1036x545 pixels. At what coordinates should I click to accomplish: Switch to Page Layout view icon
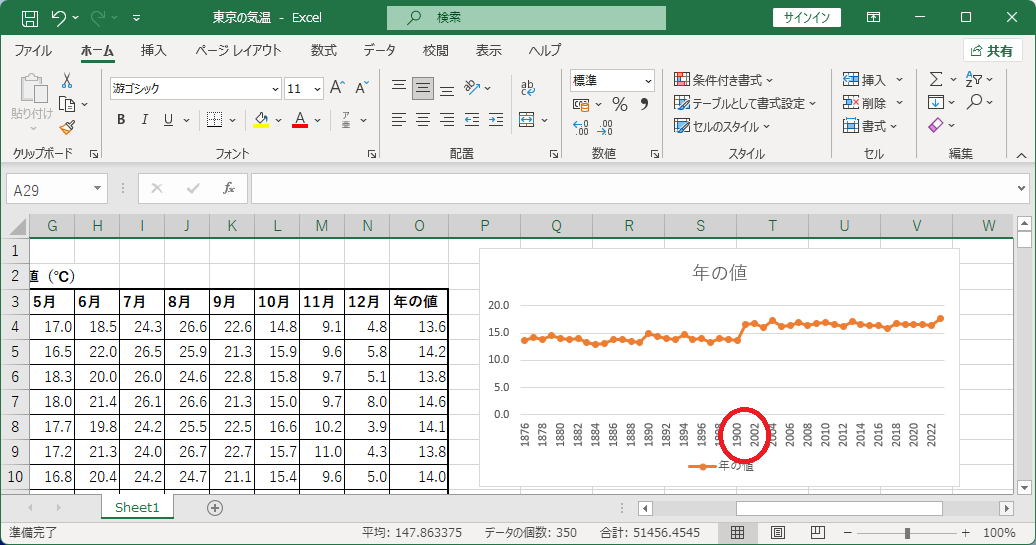coord(778,532)
